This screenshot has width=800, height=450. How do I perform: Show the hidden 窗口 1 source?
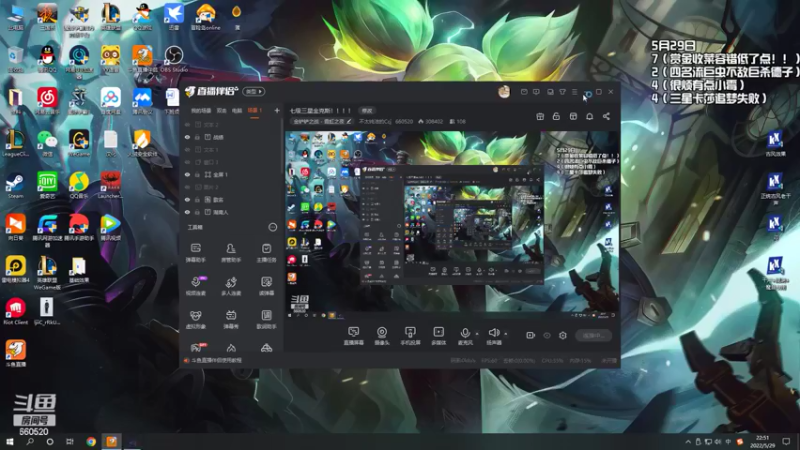pos(187,162)
